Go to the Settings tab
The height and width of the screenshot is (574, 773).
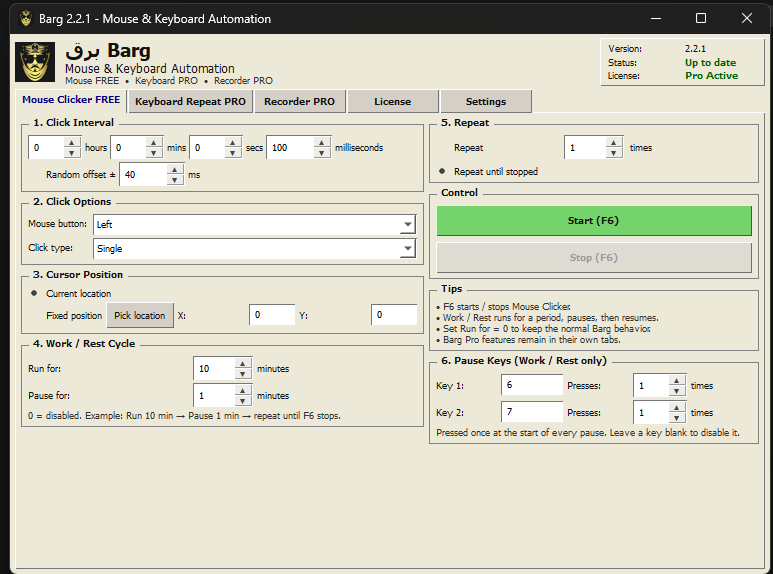[x=486, y=102]
